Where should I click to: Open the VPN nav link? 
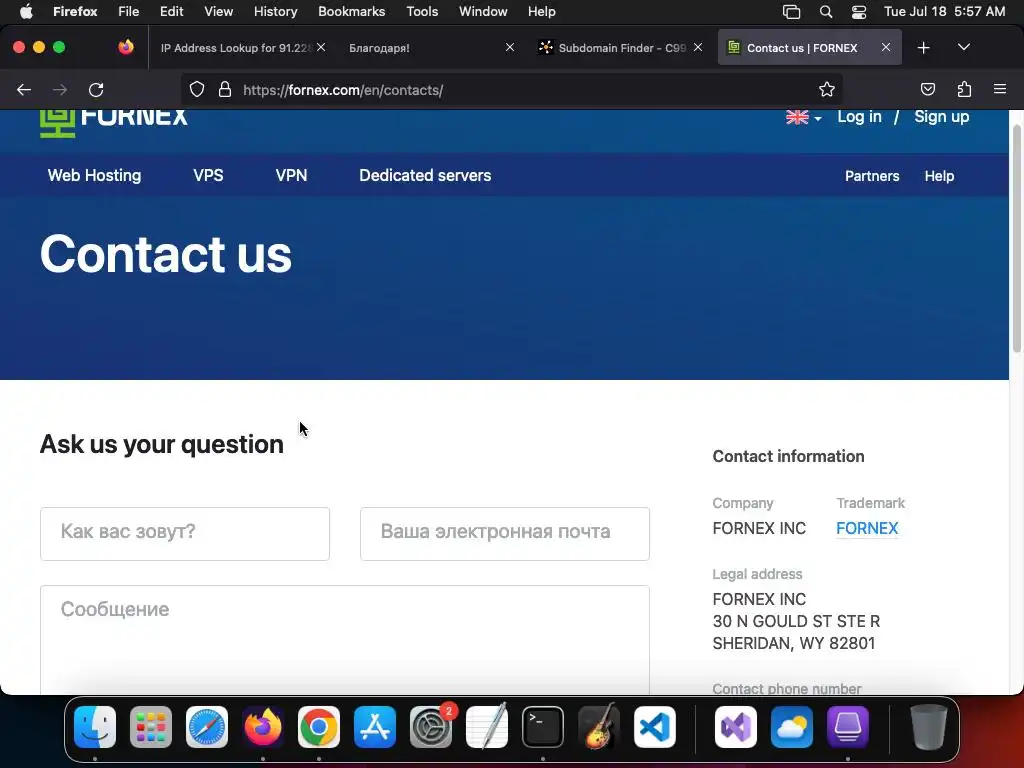pyautogui.click(x=291, y=175)
